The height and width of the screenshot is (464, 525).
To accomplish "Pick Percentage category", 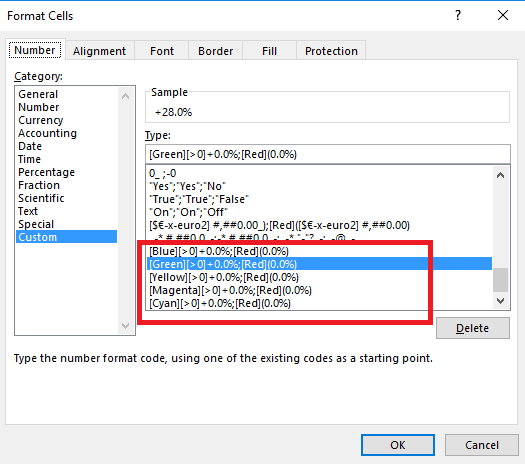I will pos(67,172).
